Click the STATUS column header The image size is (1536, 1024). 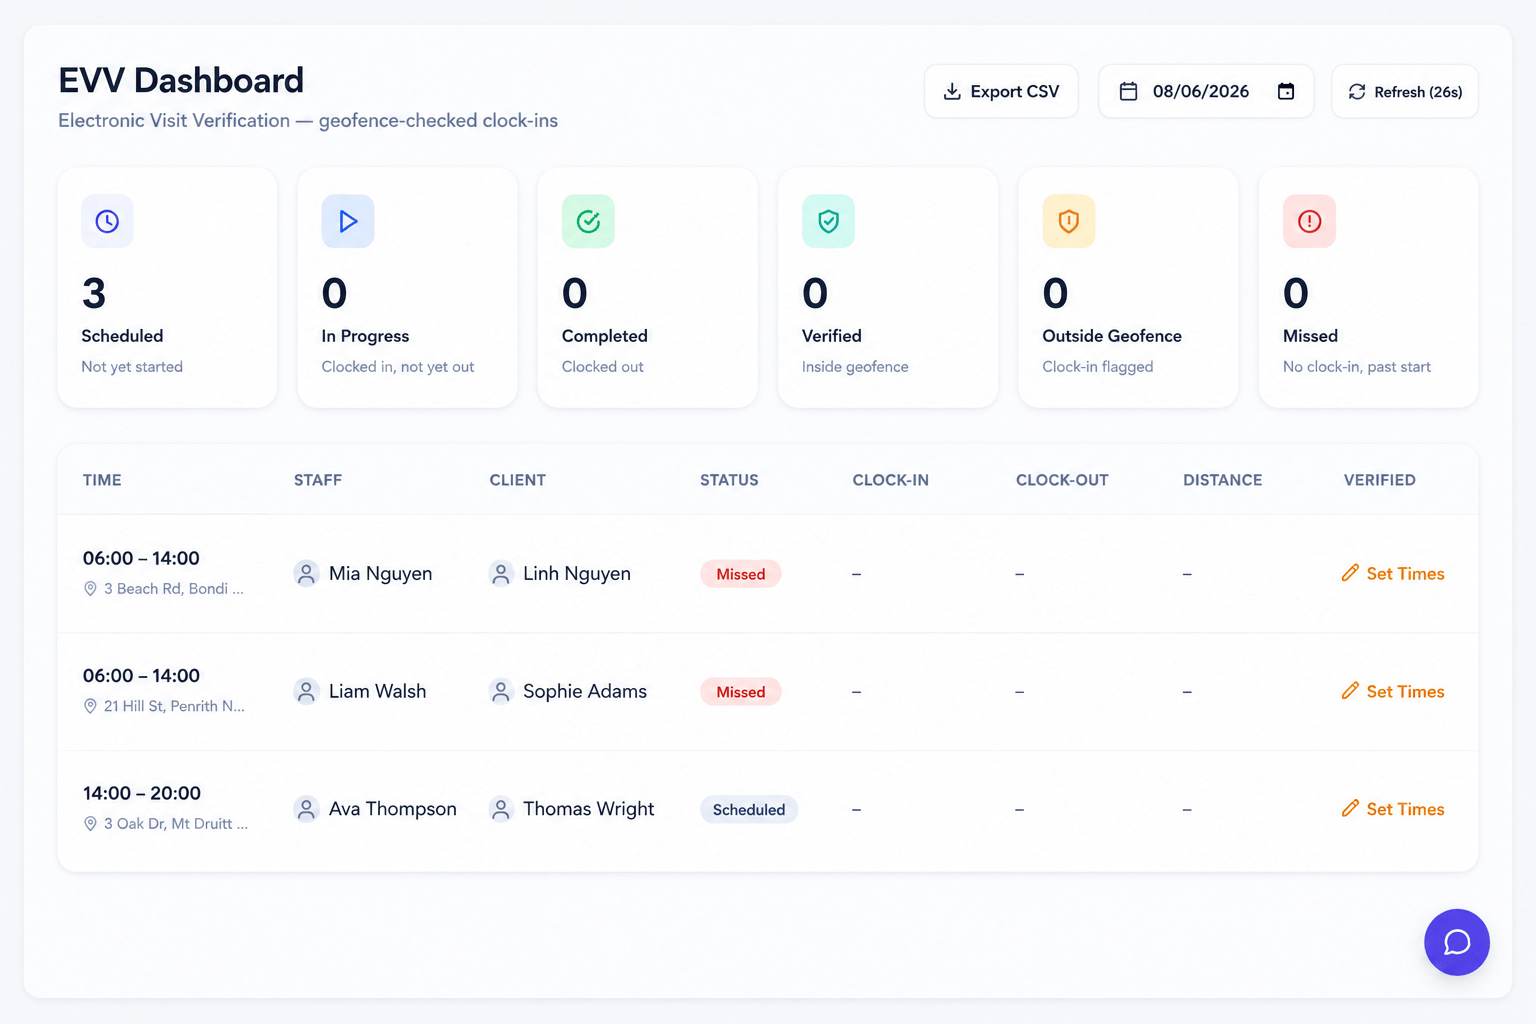[x=729, y=480]
